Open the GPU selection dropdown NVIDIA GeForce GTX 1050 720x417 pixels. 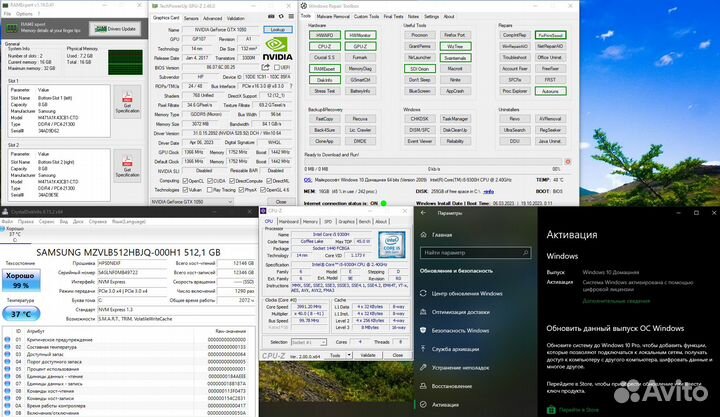coord(191,202)
